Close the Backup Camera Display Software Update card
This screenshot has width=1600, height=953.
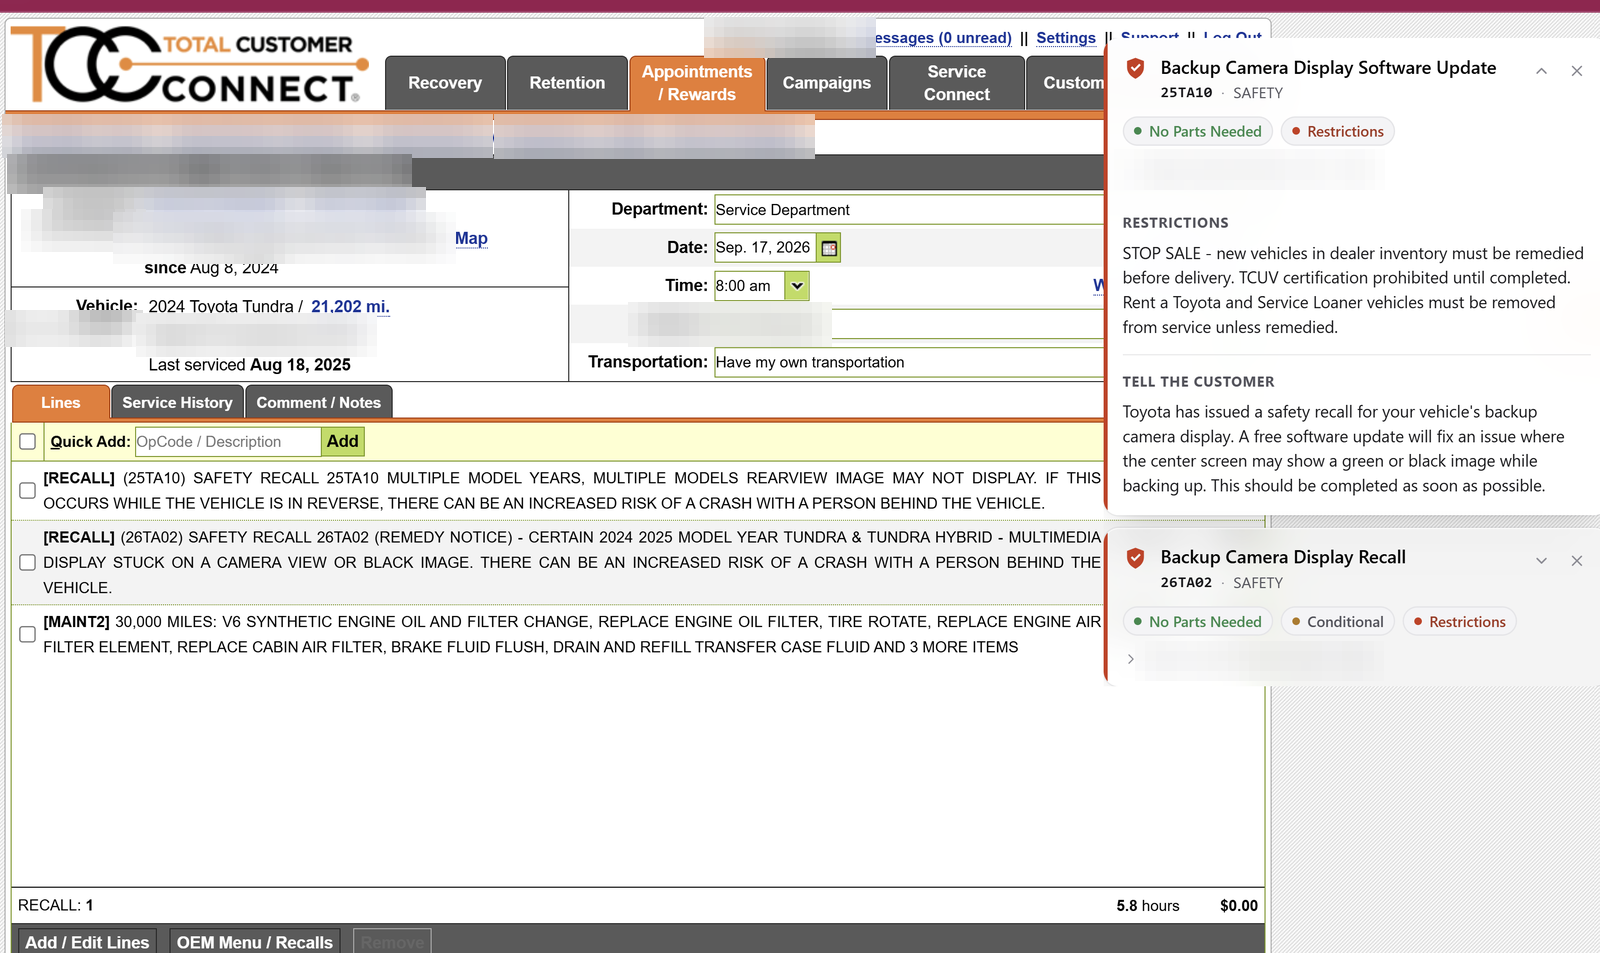coord(1577,71)
